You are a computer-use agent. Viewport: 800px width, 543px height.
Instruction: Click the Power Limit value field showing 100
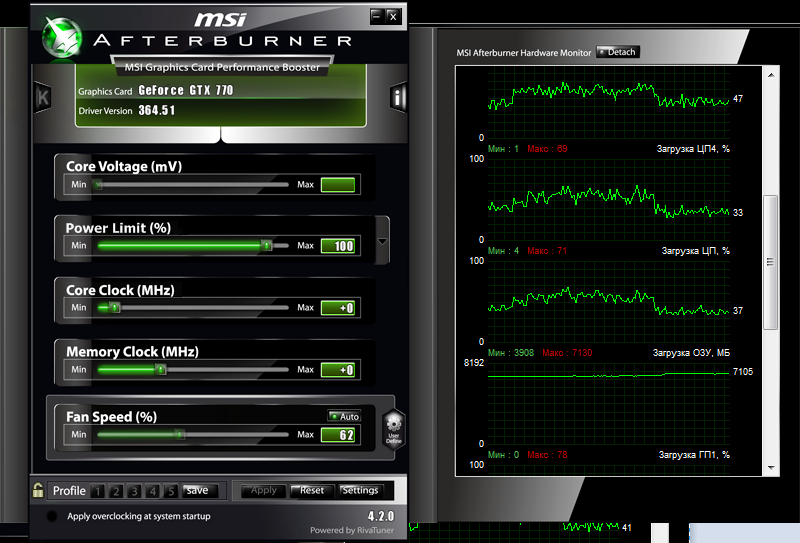coord(338,246)
